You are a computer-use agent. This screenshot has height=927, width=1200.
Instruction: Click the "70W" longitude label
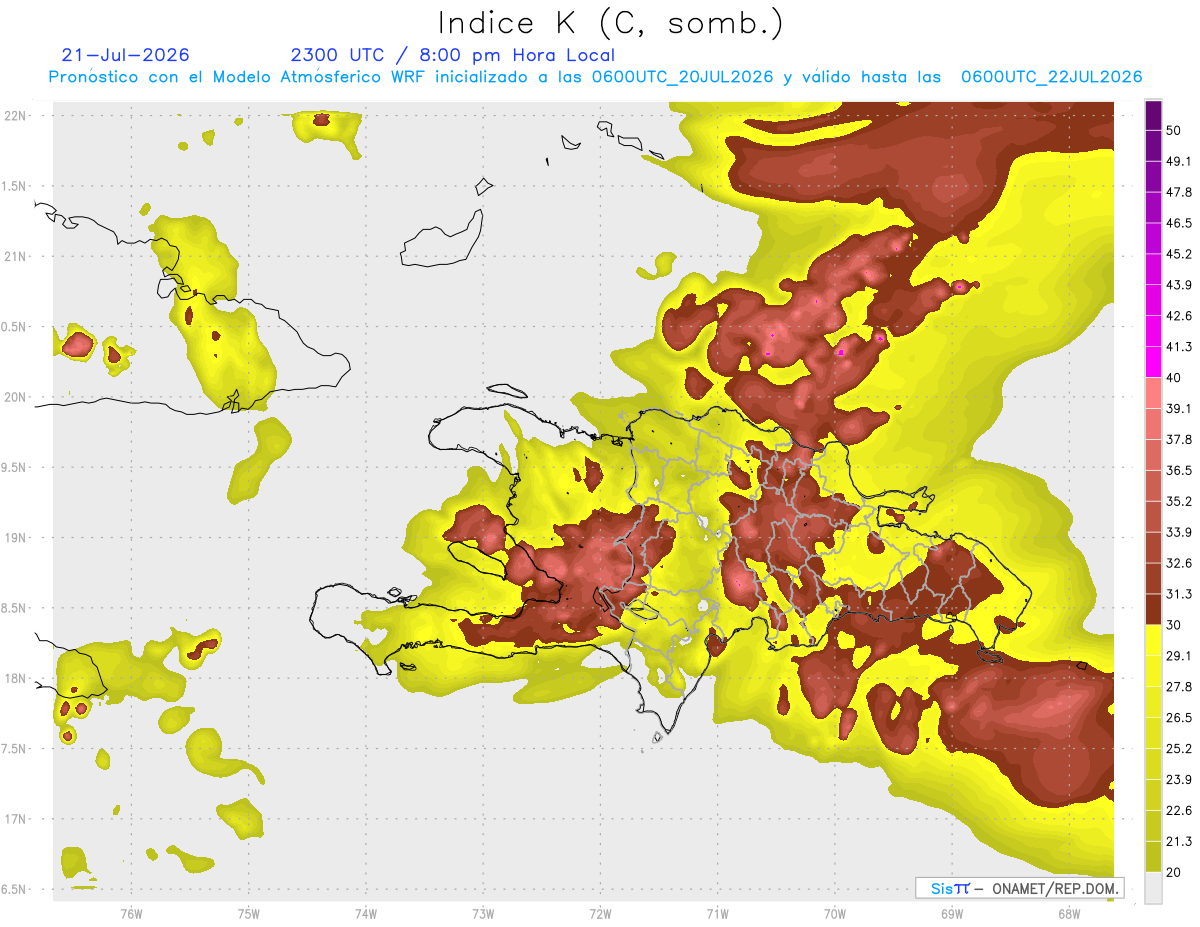click(x=835, y=912)
